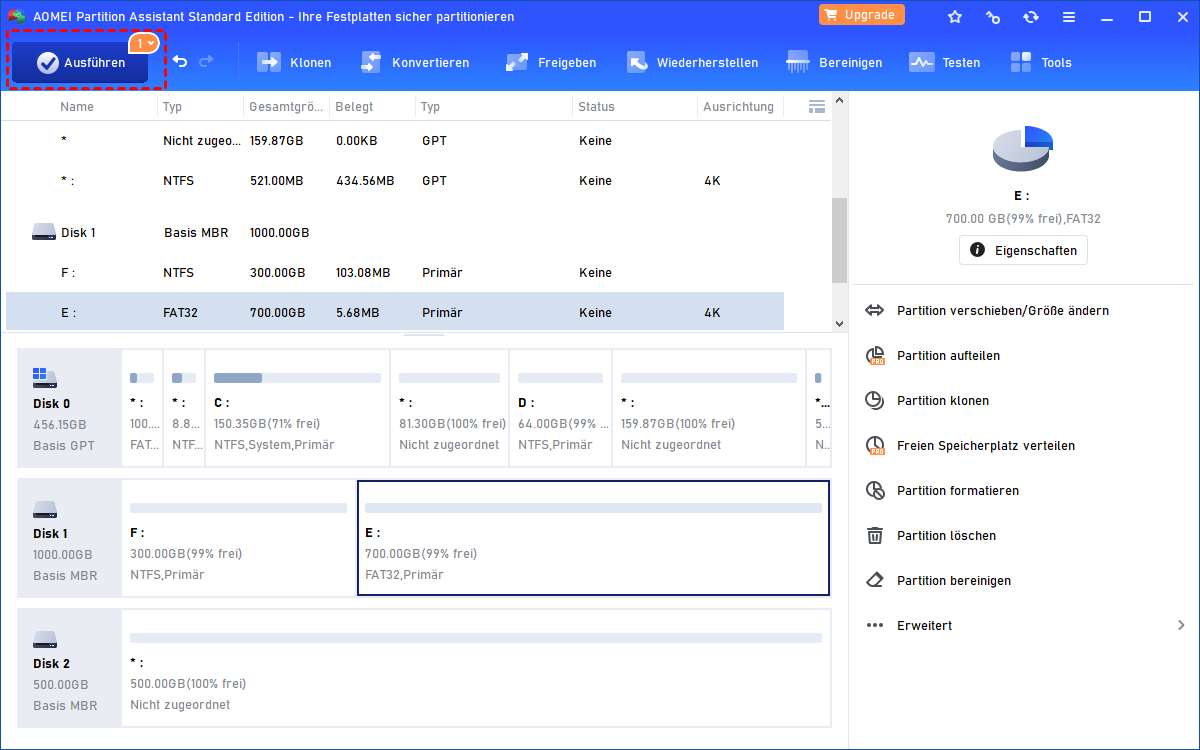This screenshot has width=1200, height=750.
Task: Select Disk 2 in disk map
Action: (69, 668)
